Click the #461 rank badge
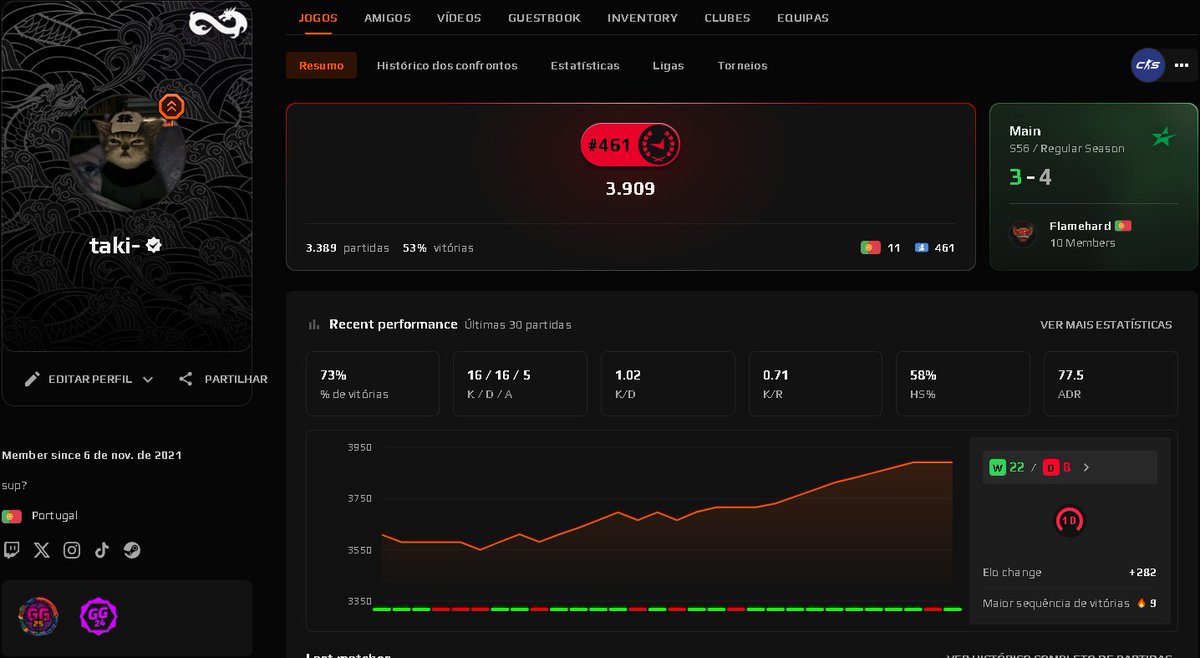 (630, 146)
